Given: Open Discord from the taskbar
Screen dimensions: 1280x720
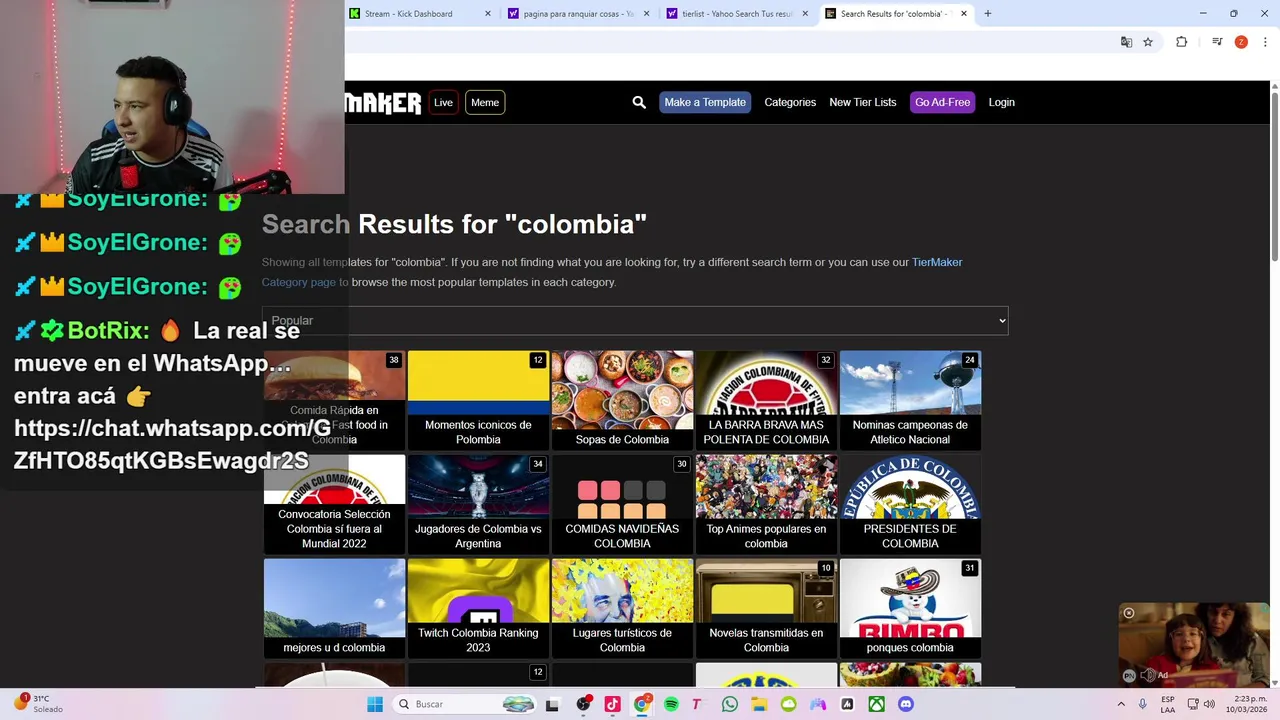Looking at the screenshot, I should [x=906, y=704].
